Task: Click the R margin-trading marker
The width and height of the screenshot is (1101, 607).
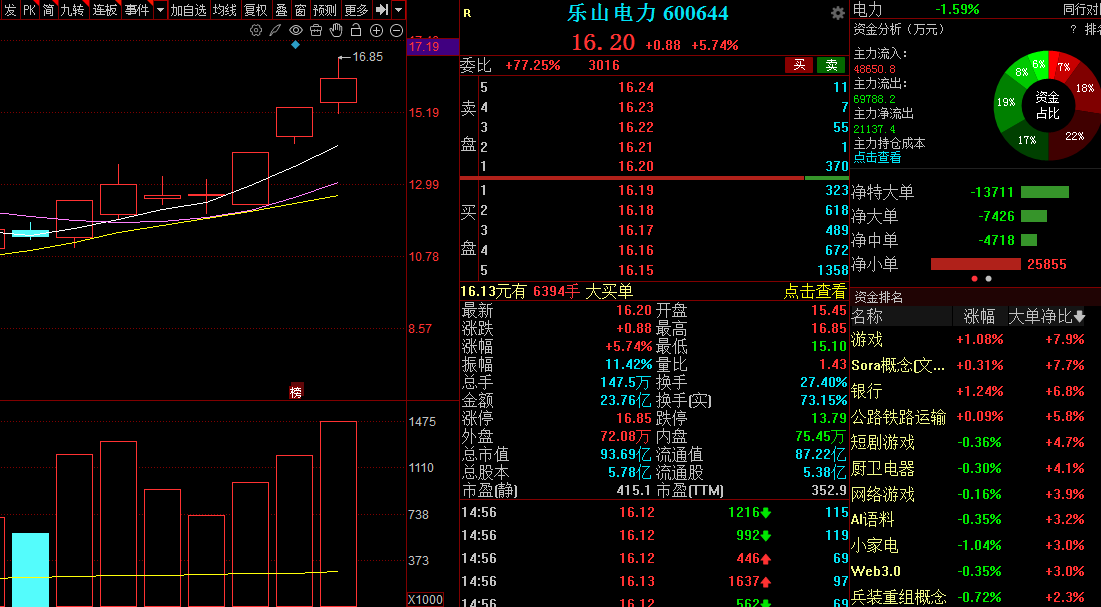Action: [468, 13]
